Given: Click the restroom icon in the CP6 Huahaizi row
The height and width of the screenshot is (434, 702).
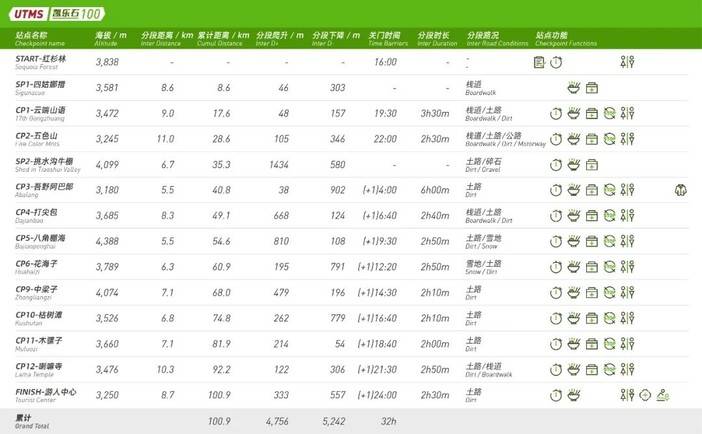Looking at the screenshot, I should [x=627, y=266].
